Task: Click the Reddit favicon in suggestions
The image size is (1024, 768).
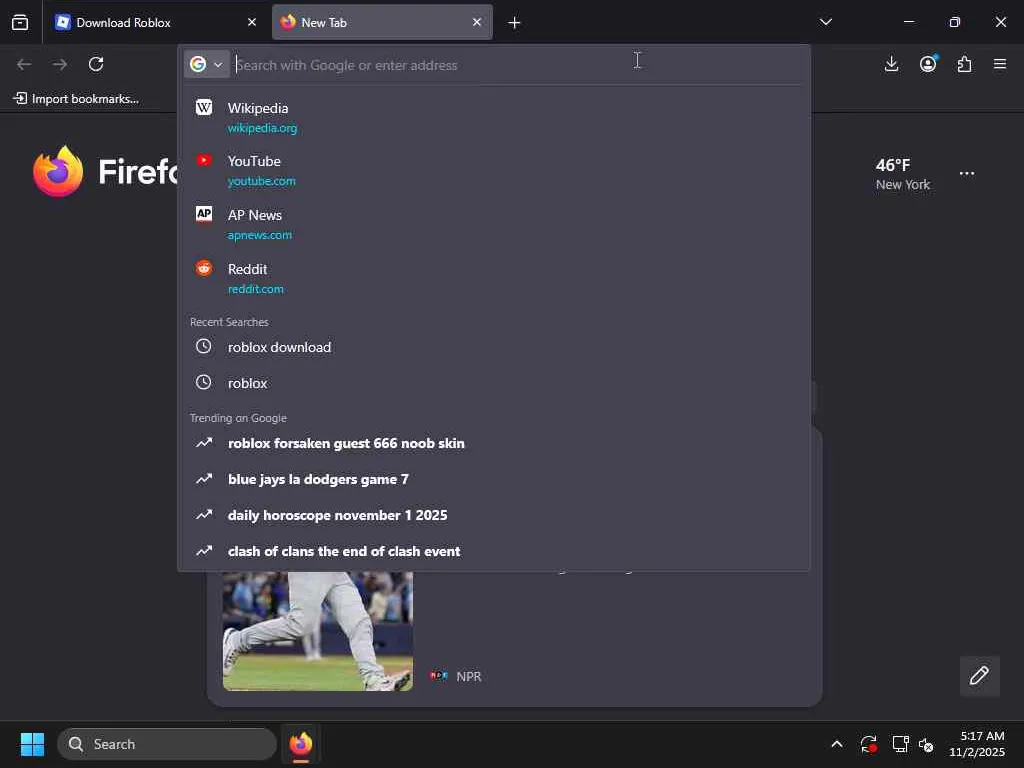Action: click(x=204, y=268)
